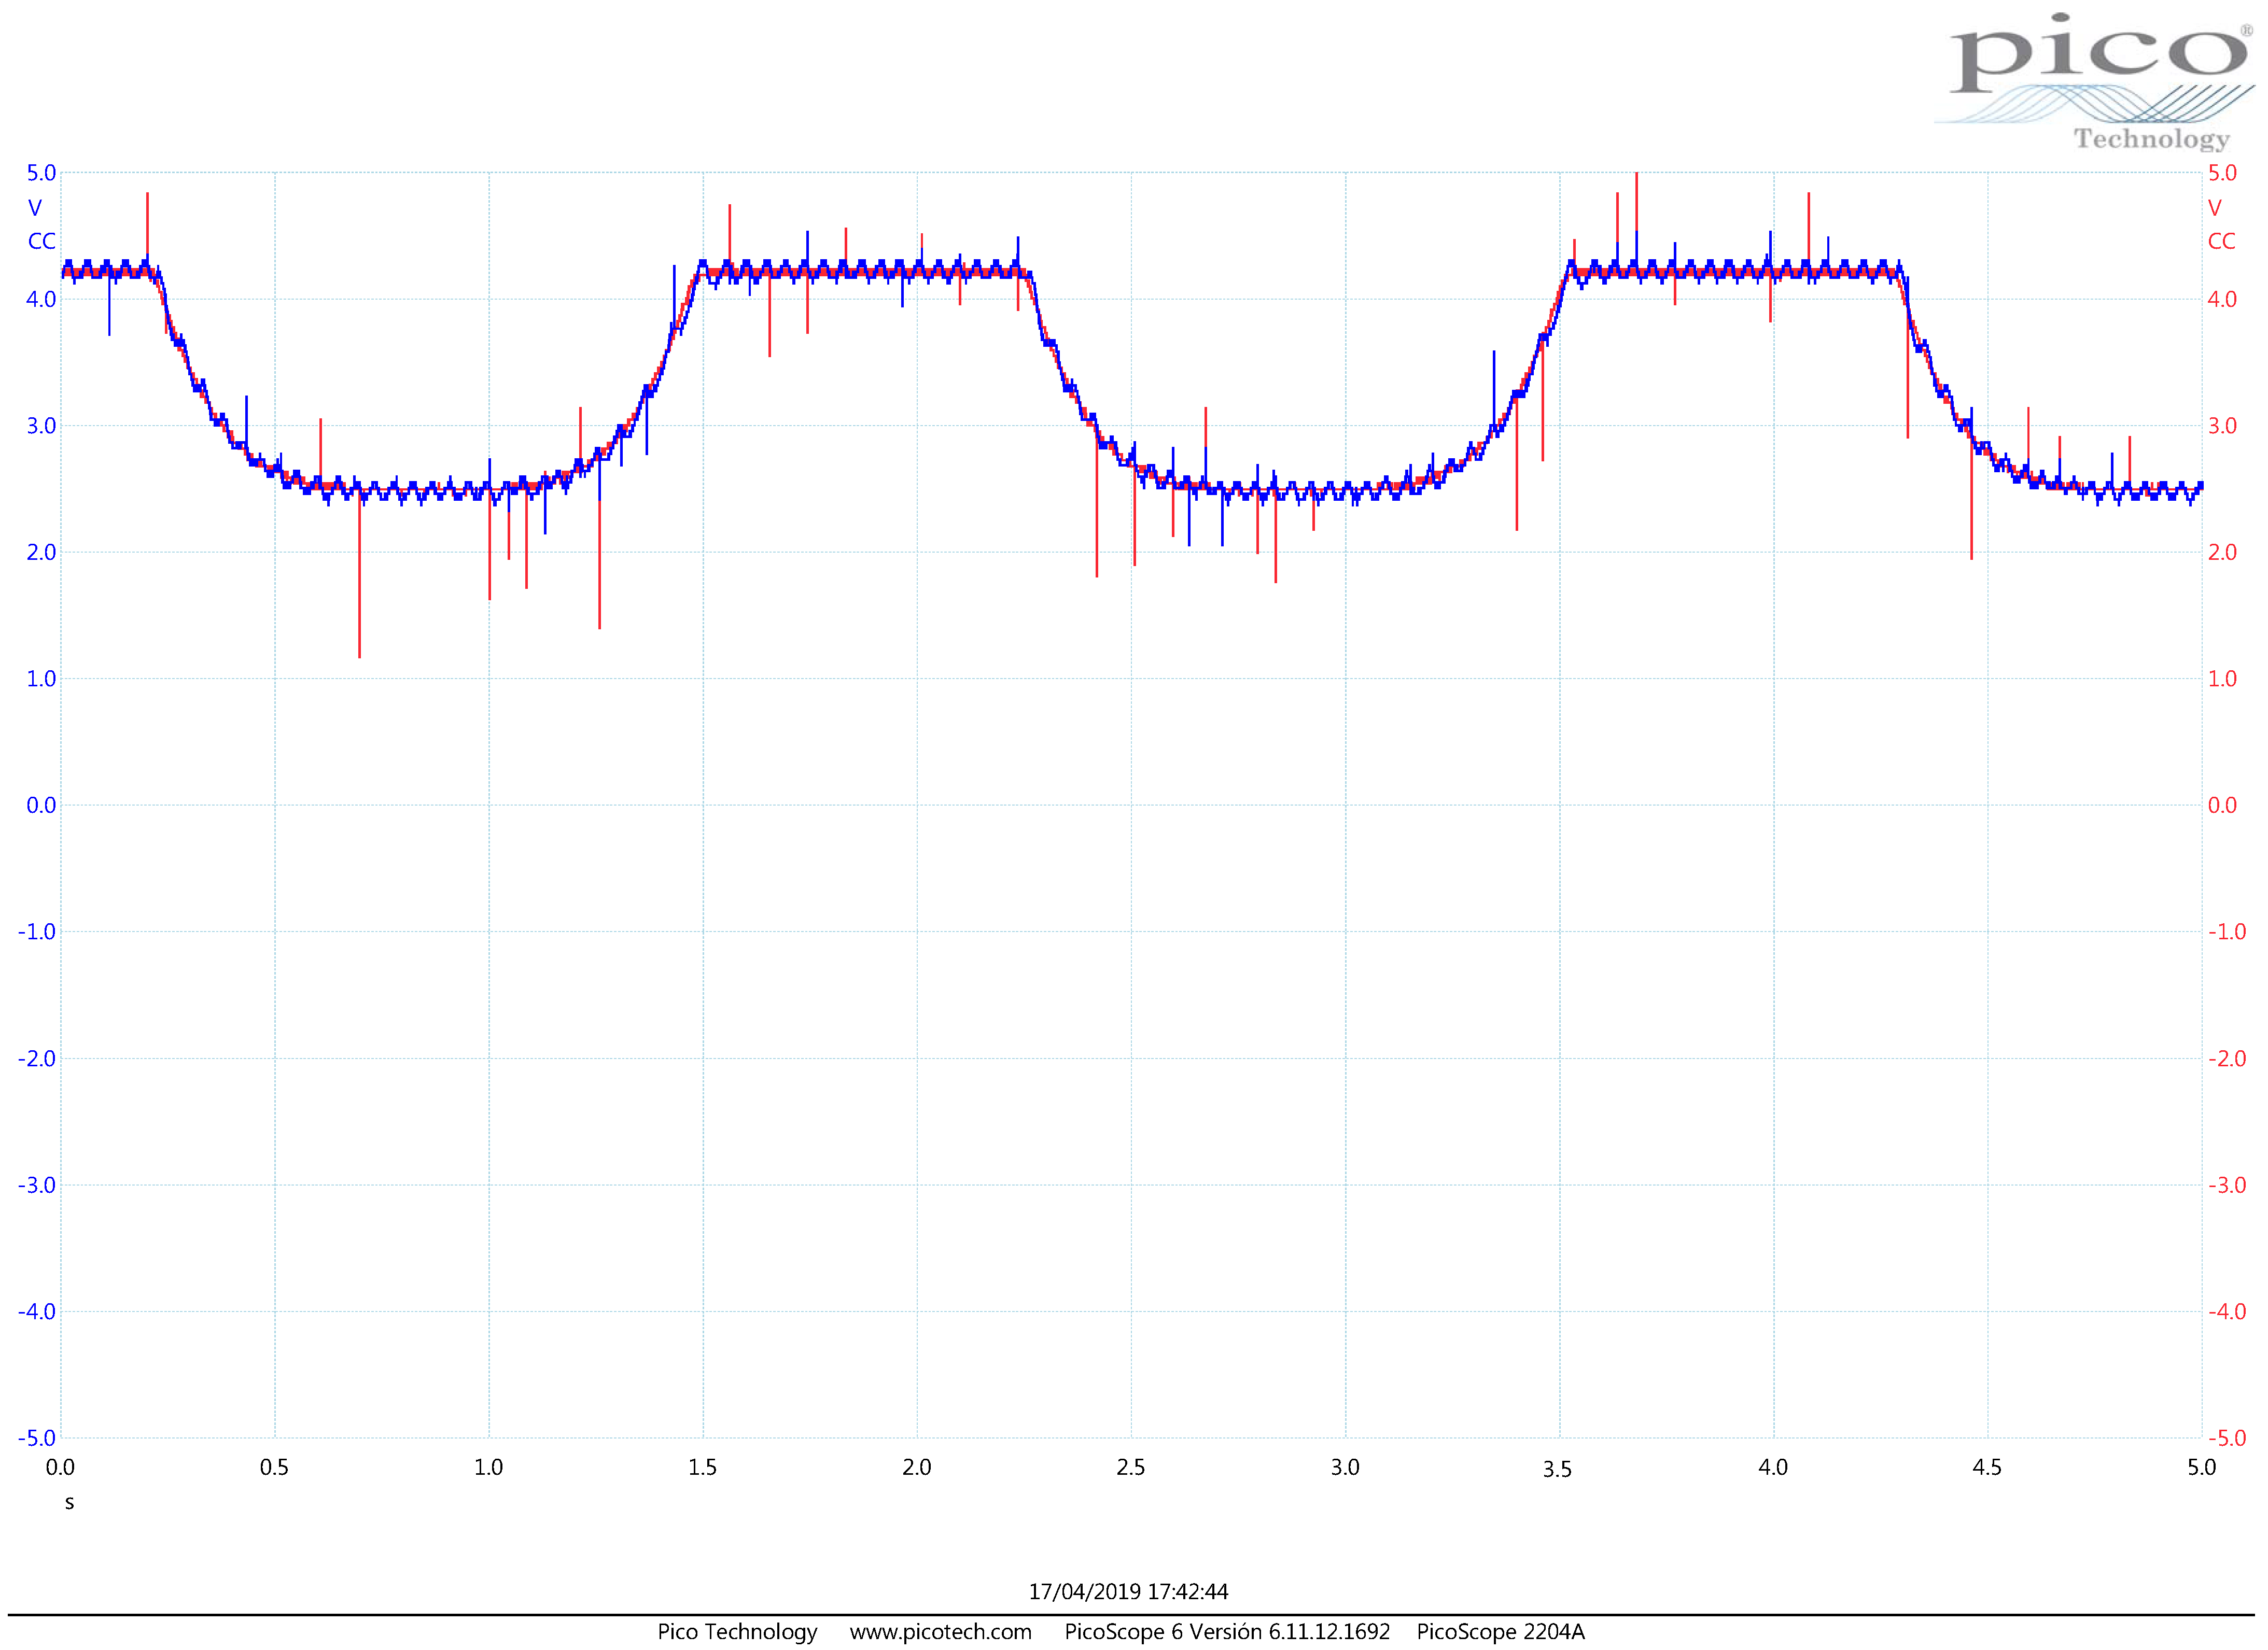Click the red 0.0 voltage label
This screenshot has width=2268, height=1650.
(2222, 805)
